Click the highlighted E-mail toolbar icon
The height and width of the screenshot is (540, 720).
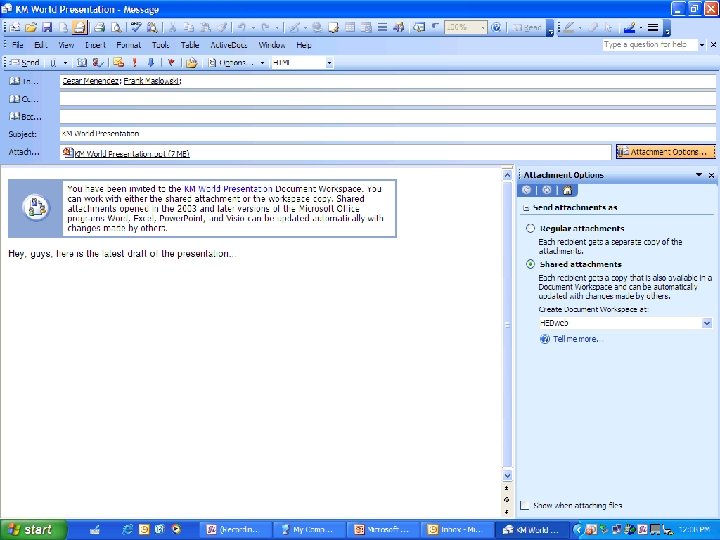[x=79, y=28]
